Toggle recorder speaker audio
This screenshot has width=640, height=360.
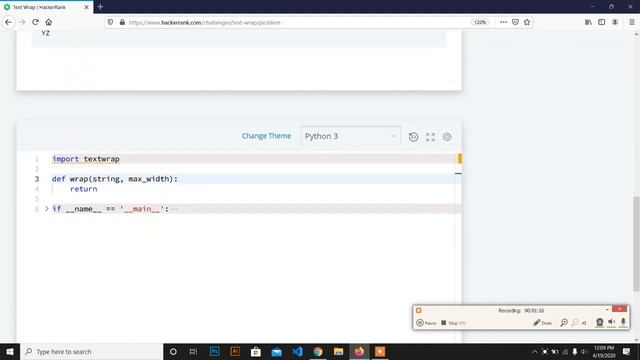(611, 322)
